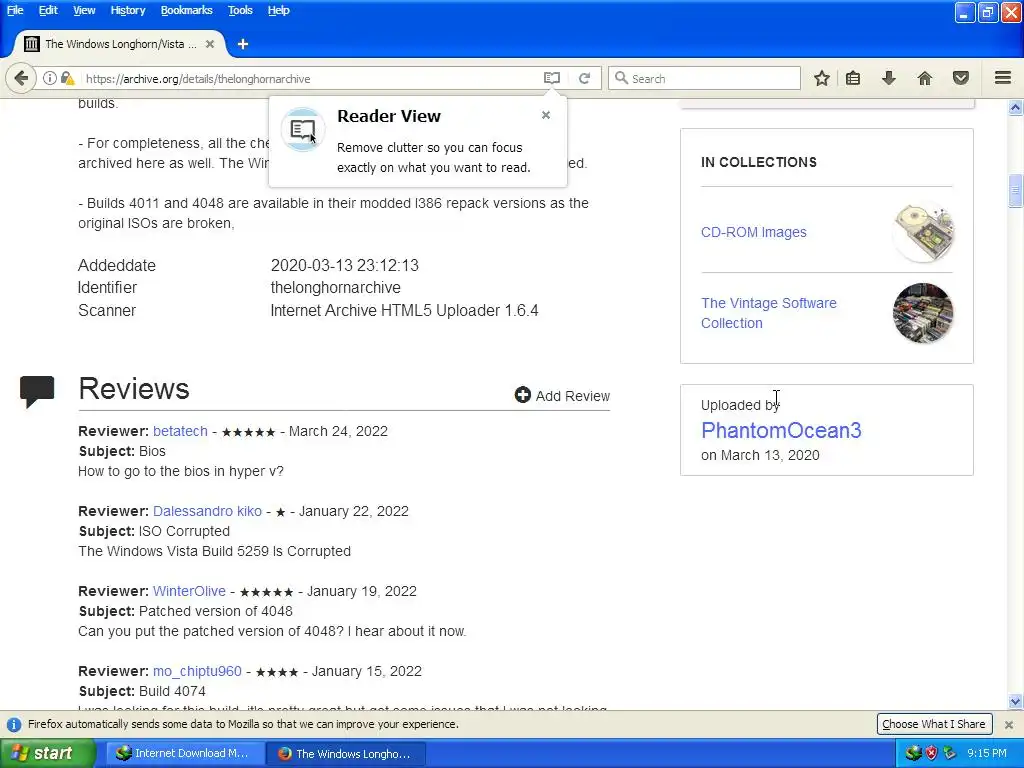Open reviewer Dalessandro kiko profile
This screenshot has height=768, width=1024.
207,511
